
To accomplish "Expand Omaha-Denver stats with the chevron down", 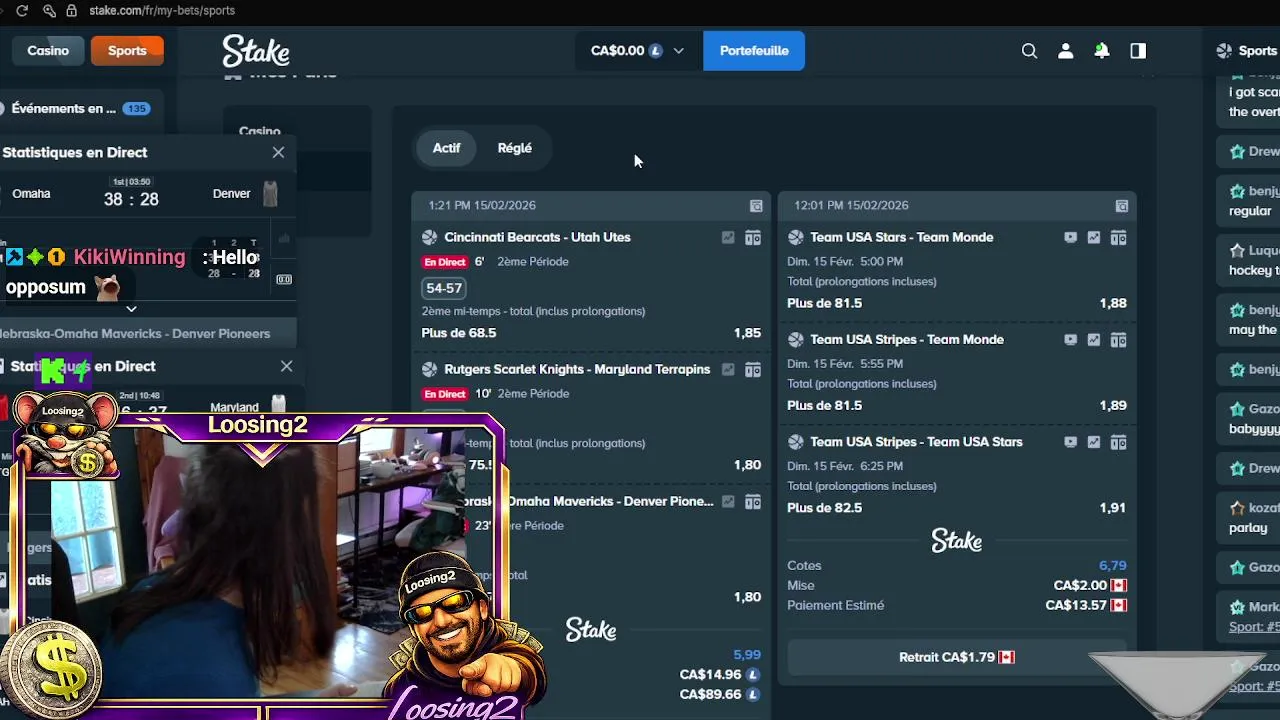I will point(131,309).
